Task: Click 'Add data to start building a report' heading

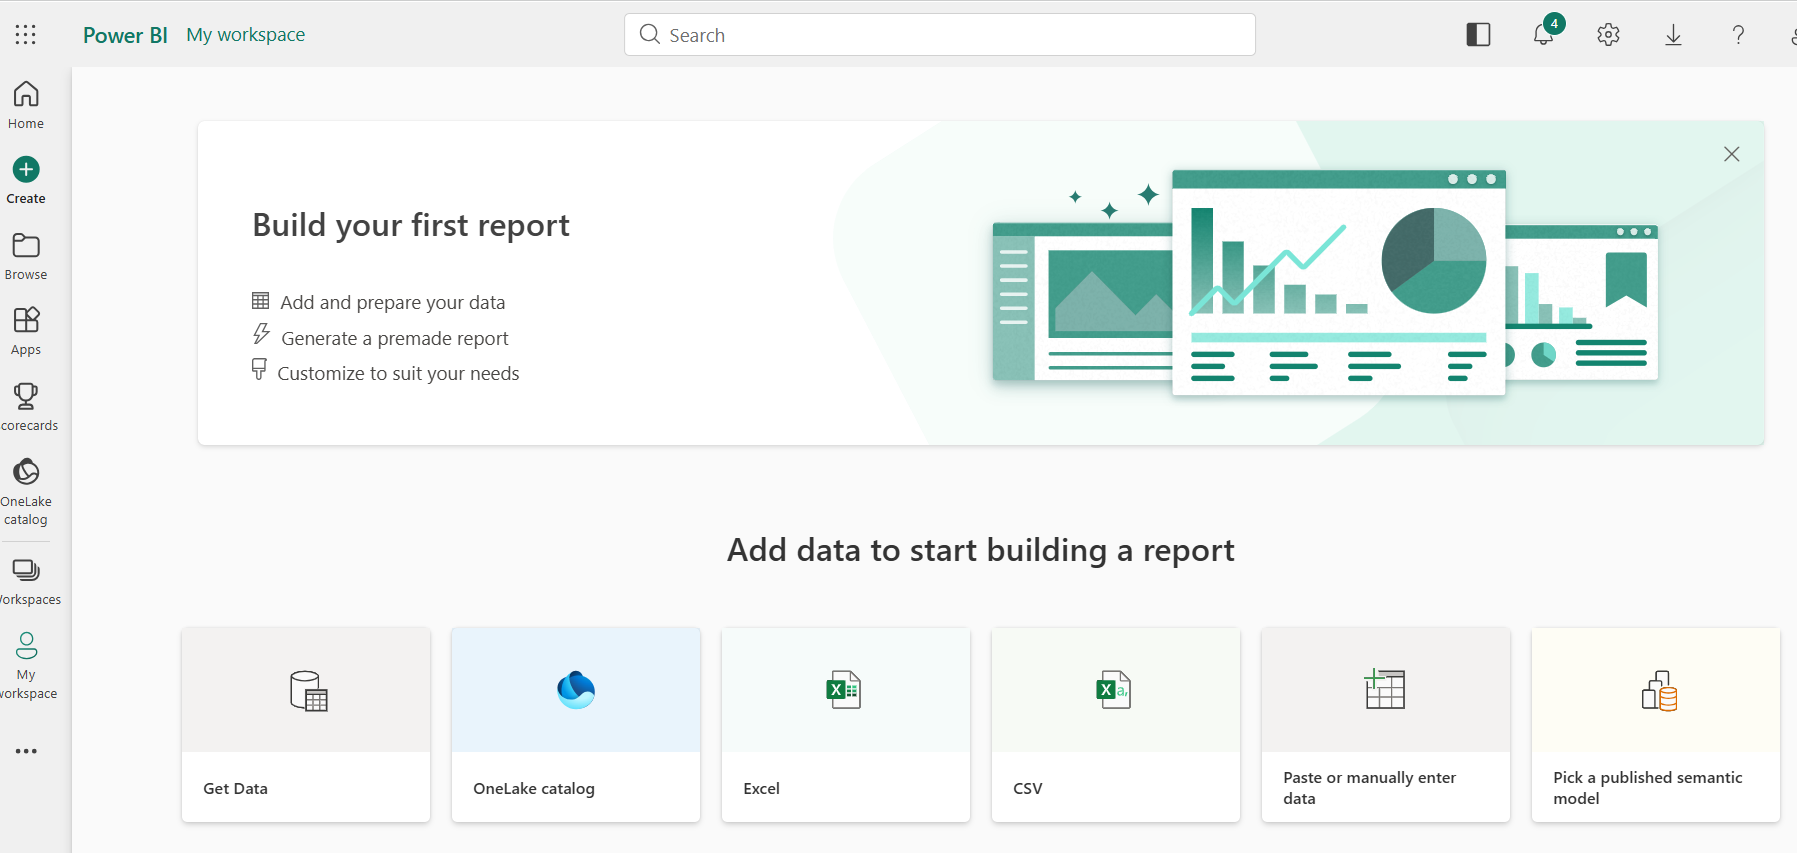Action: click(x=981, y=550)
